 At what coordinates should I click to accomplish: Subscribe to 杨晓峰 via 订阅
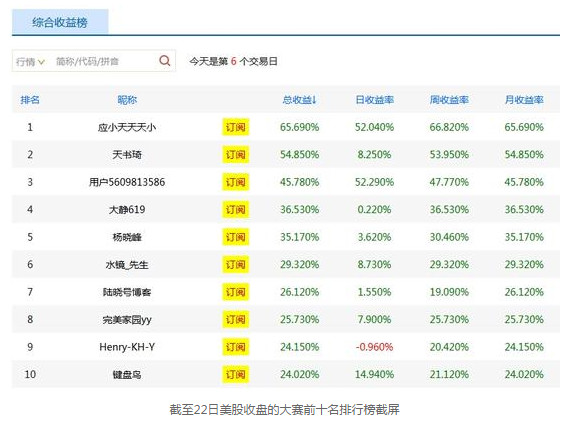235,237
